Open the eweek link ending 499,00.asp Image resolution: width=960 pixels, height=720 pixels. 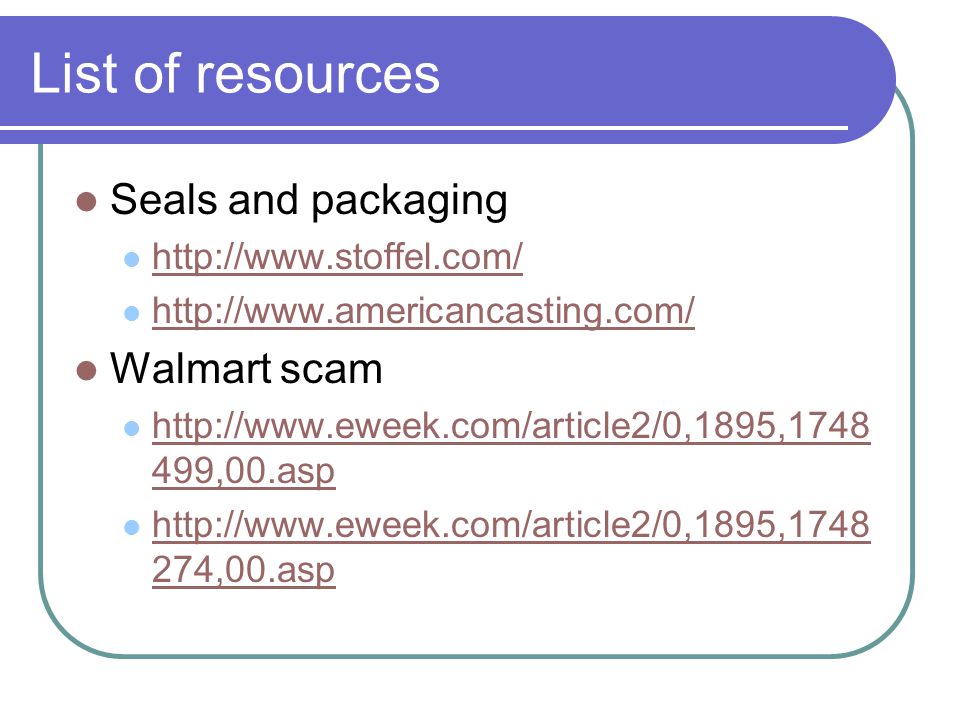[511, 448]
